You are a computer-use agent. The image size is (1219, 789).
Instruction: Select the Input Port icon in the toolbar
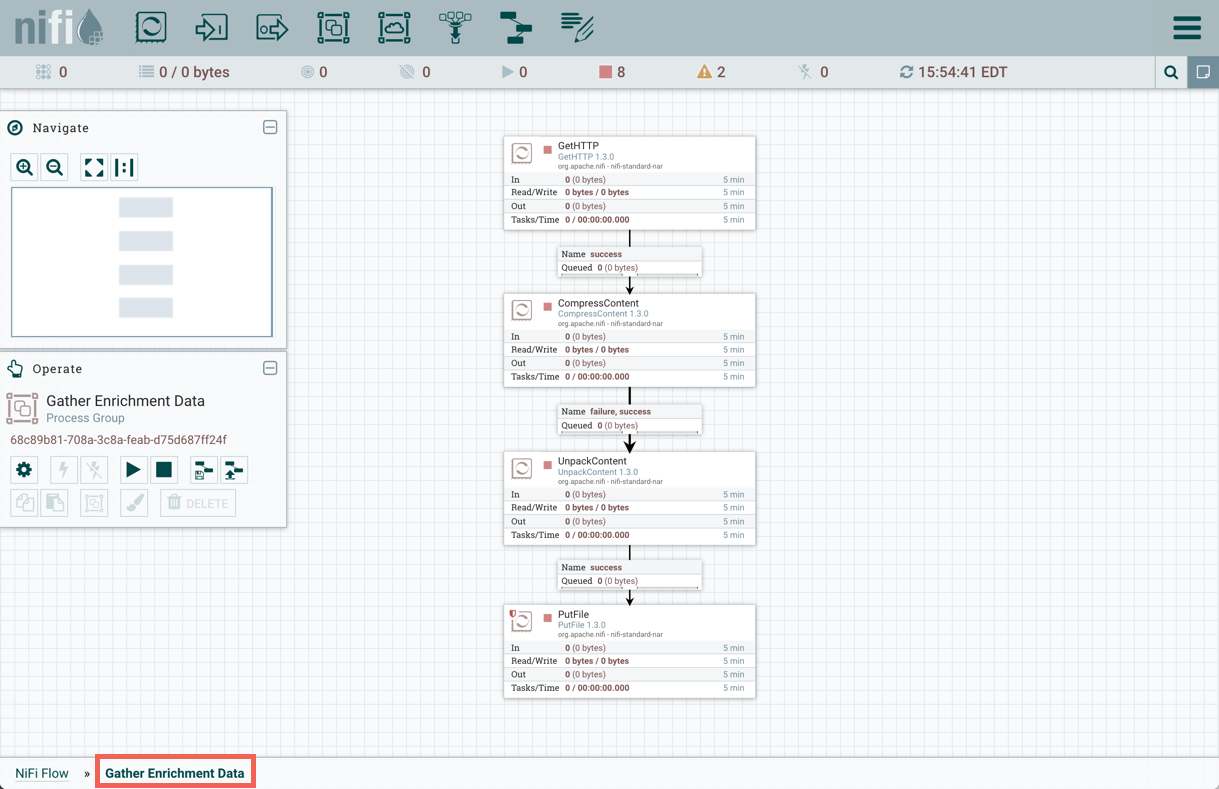[x=211, y=27]
